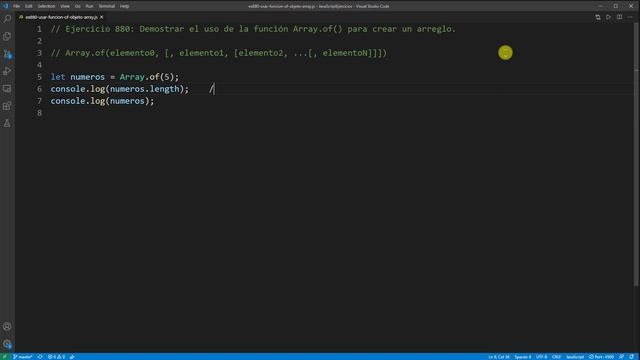The width and height of the screenshot is (640, 360).
Task: Open Accounts icon in activity bar
Action: pyautogui.click(x=7, y=326)
